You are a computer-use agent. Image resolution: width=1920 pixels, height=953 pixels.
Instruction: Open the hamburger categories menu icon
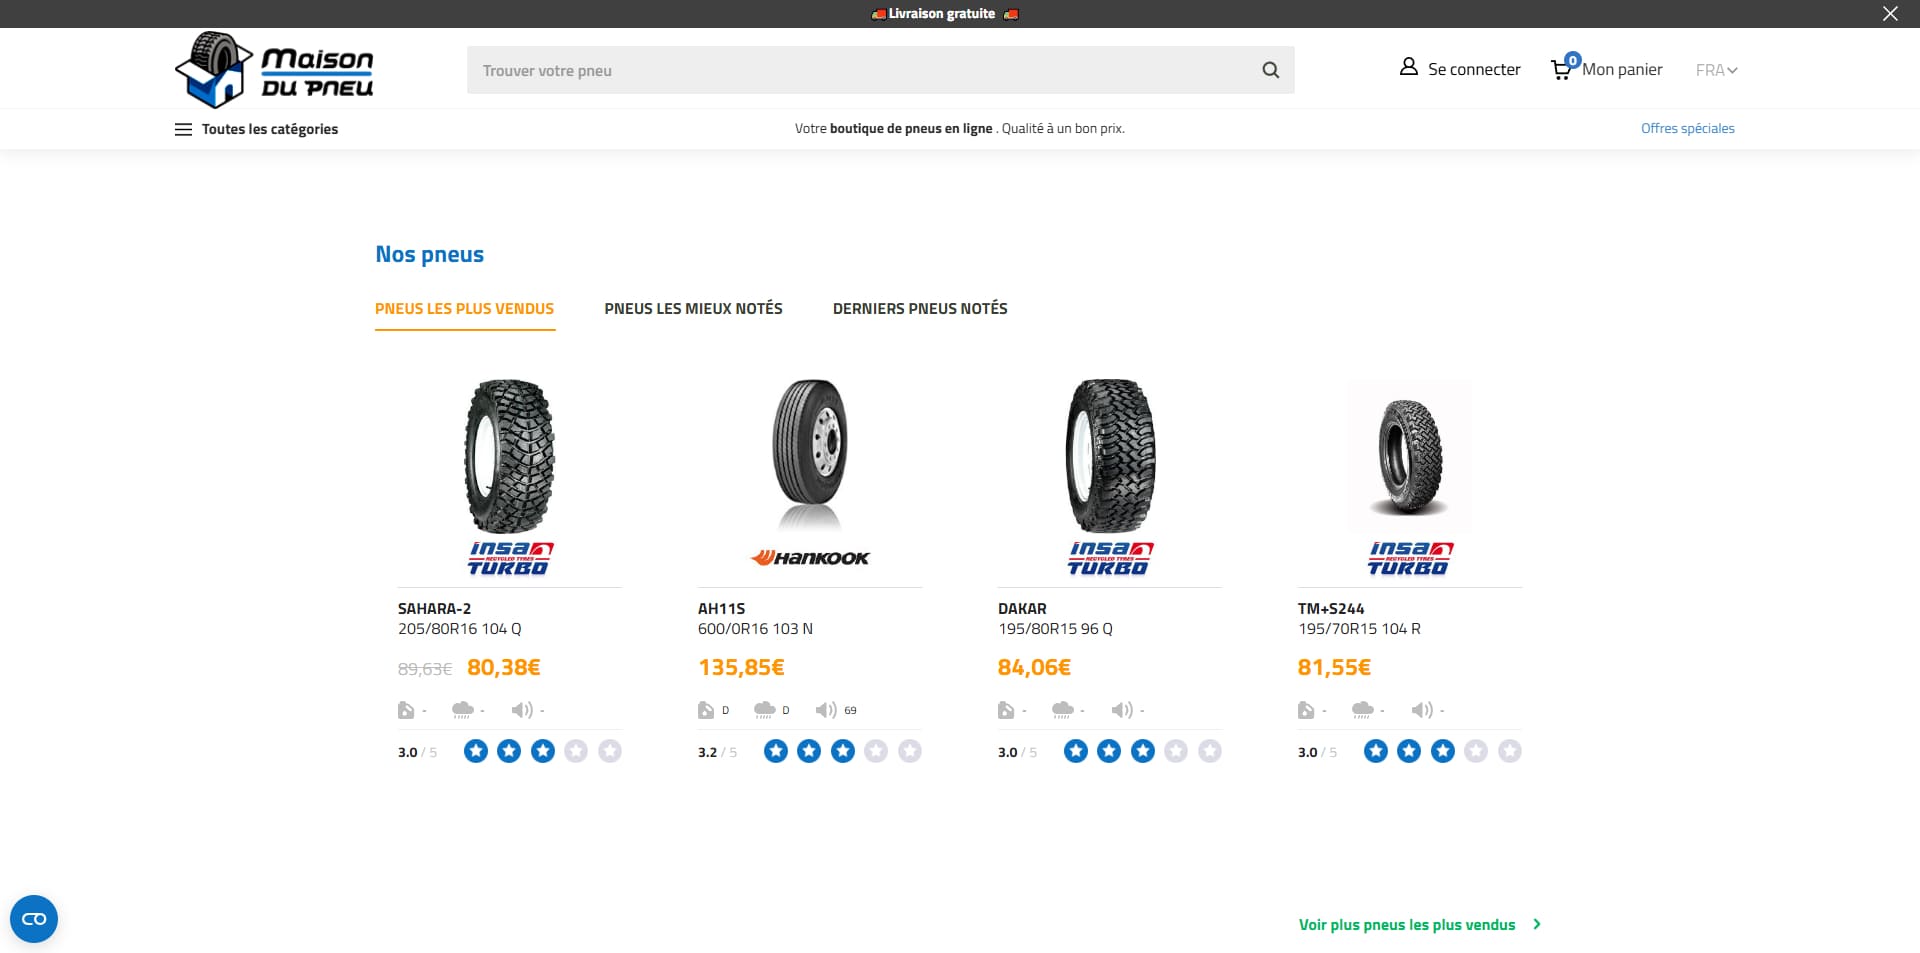point(183,129)
